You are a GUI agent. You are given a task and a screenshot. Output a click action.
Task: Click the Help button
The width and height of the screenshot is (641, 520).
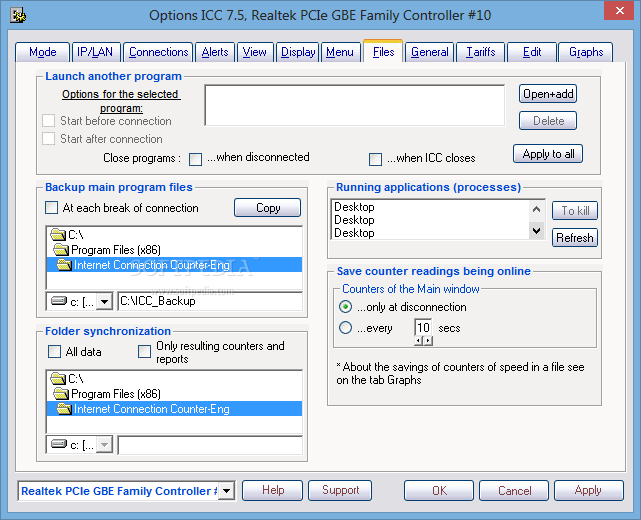(x=273, y=490)
